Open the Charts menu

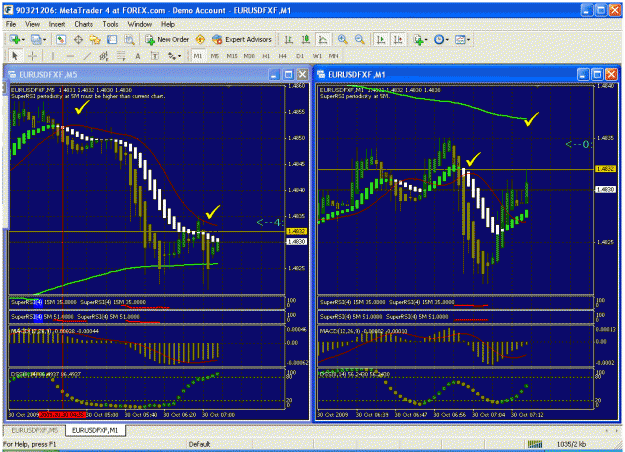pos(84,24)
